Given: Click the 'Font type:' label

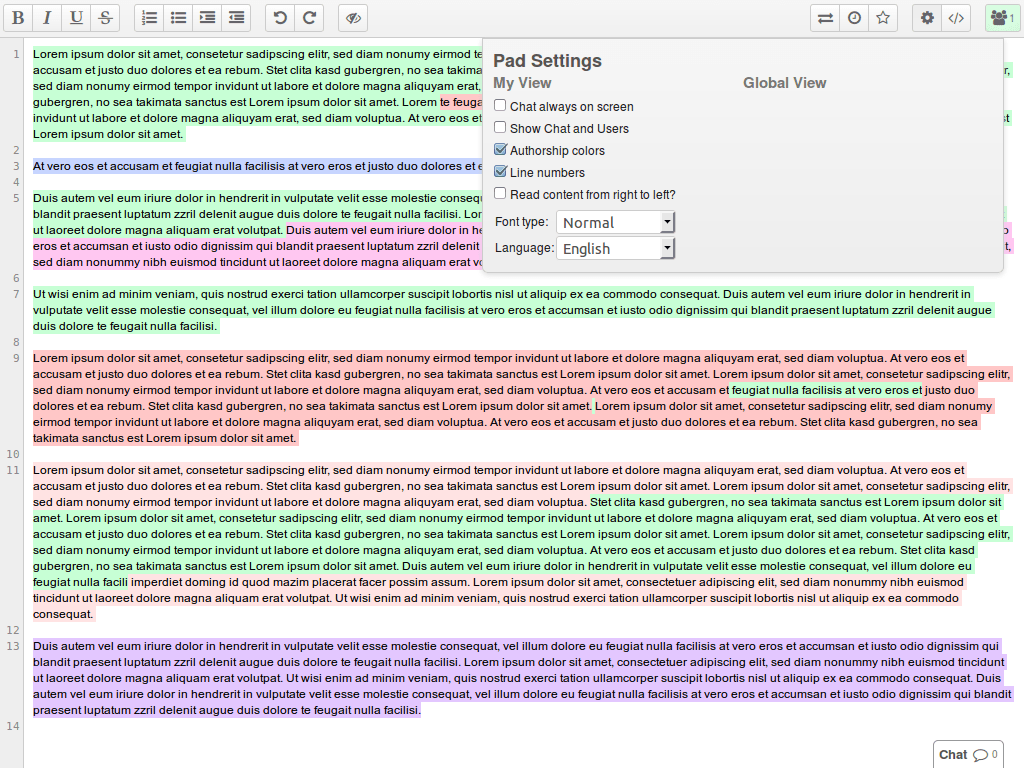Looking at the screenshot, I should coord(522,222).
